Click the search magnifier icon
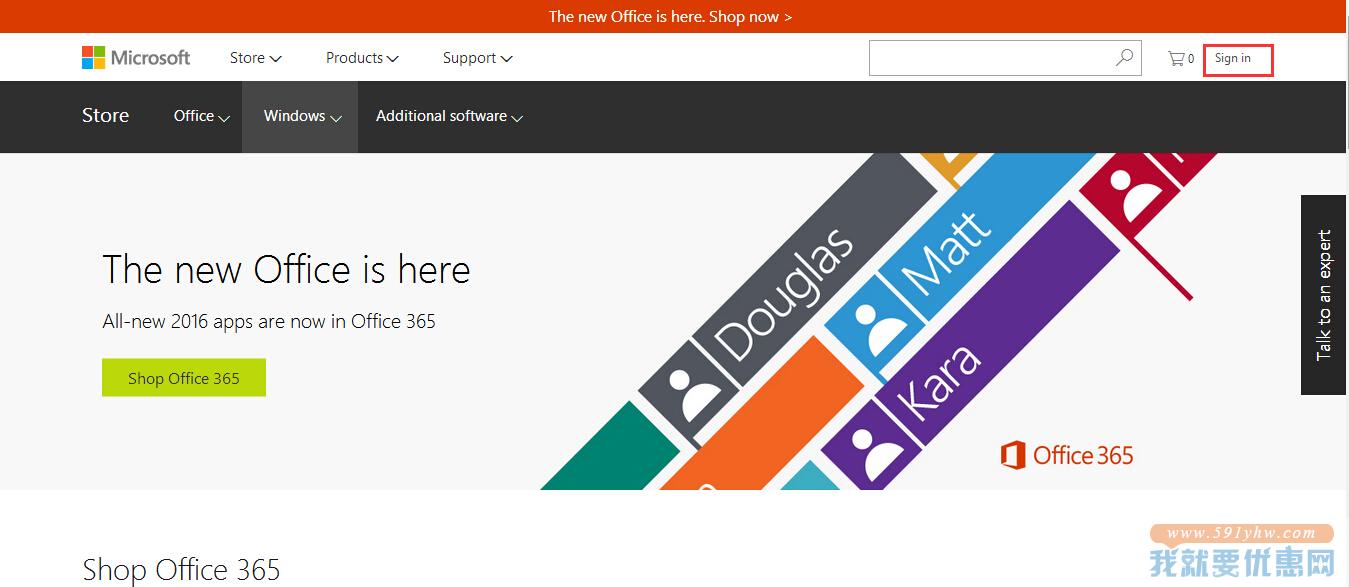This screenshot has width=1349, height=587. tap(1124, 58)
